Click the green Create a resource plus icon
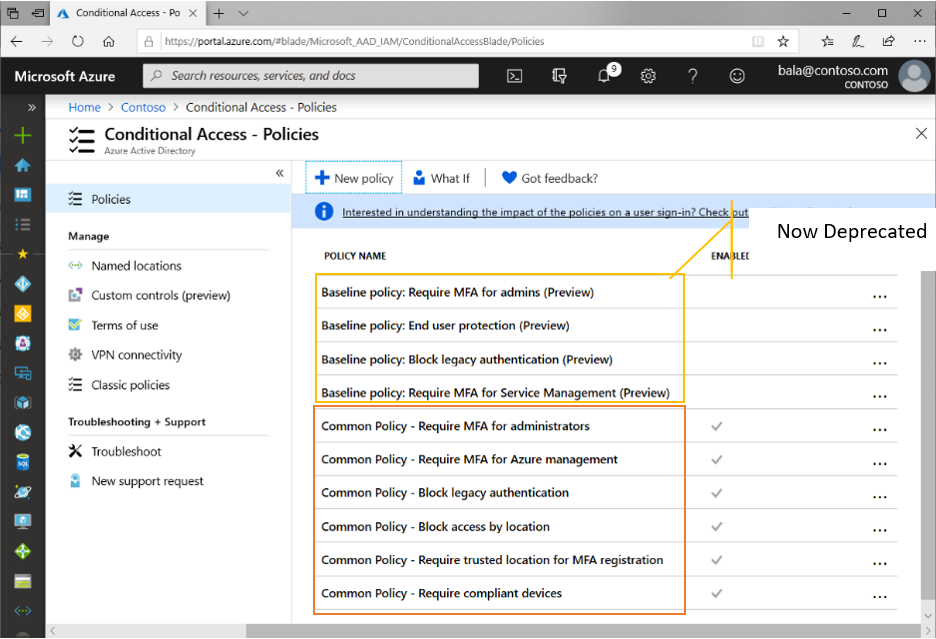The height and width of the screenshot is (639, 936). click(x=23, y=136)
